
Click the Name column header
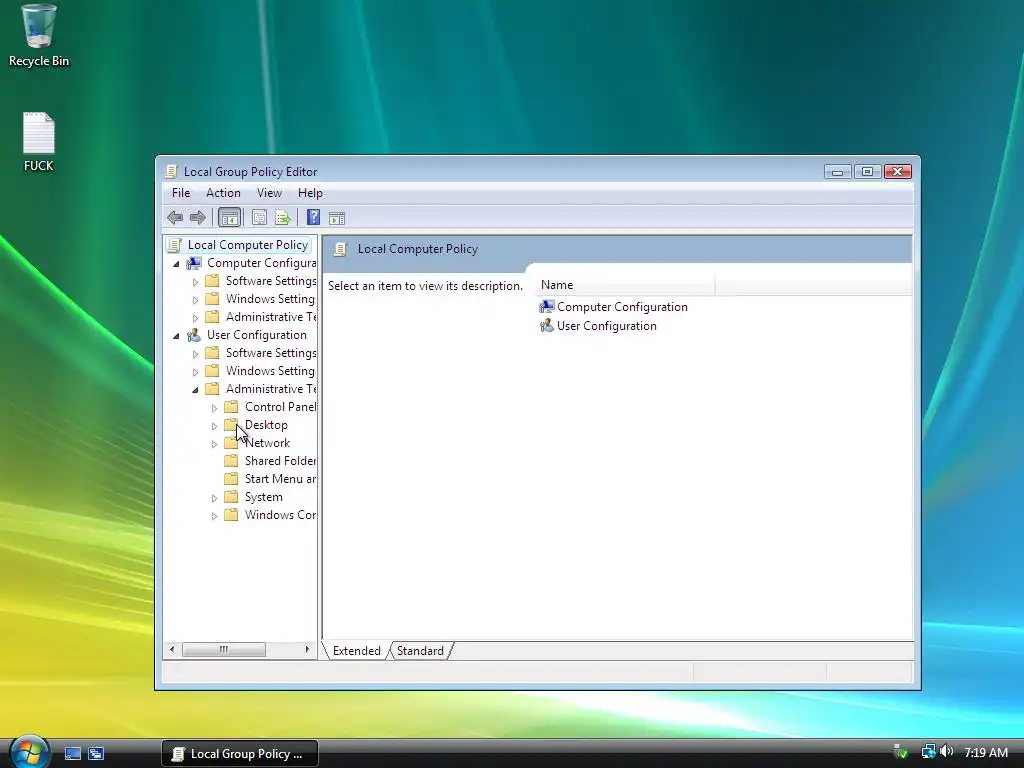(624, 285)
